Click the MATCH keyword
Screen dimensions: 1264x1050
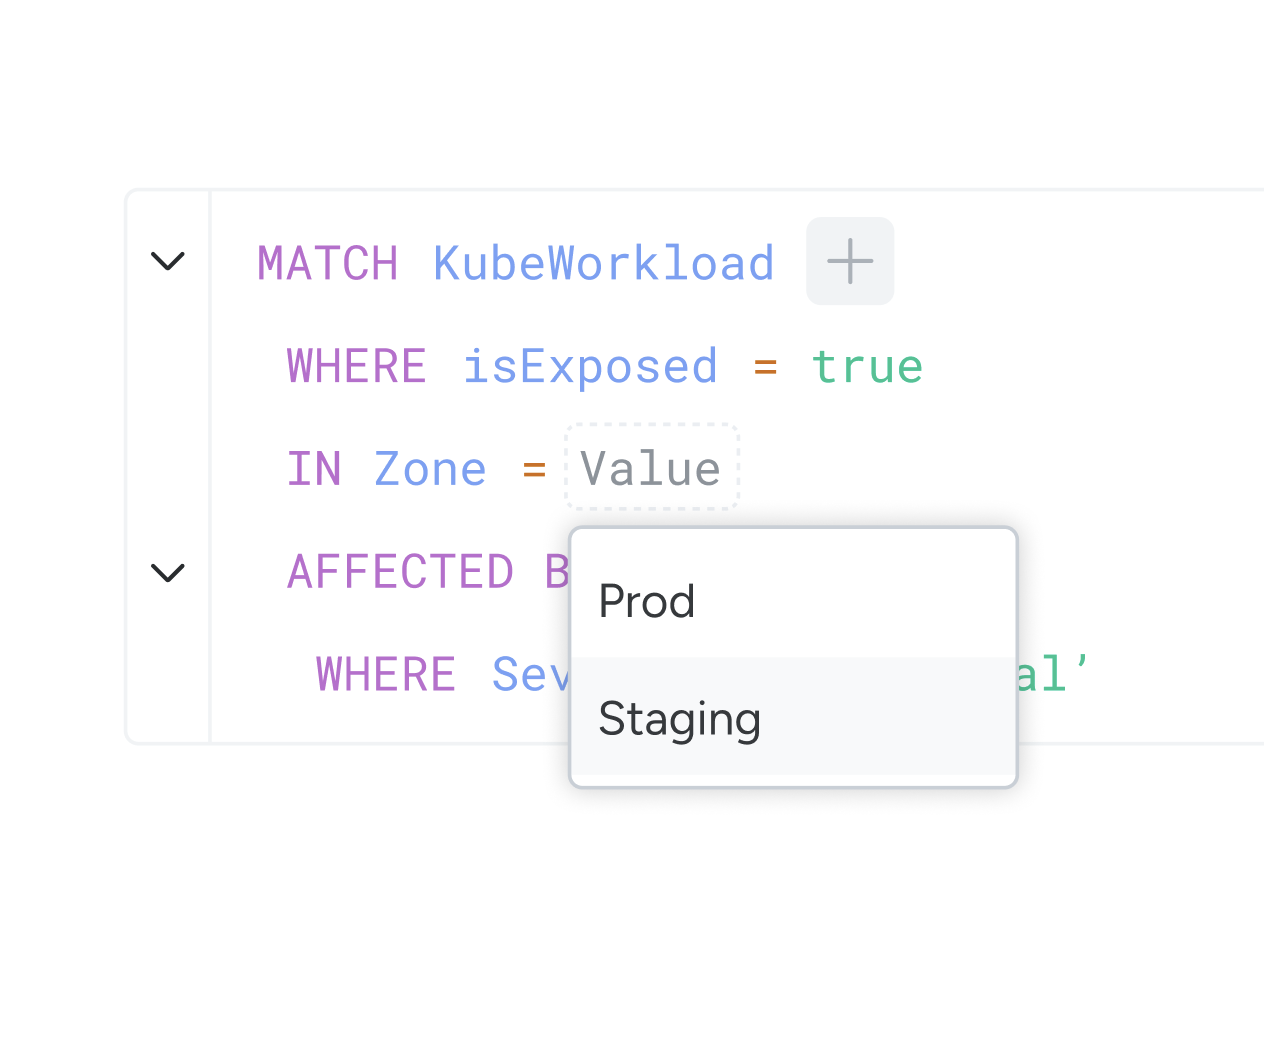(328, 264)
